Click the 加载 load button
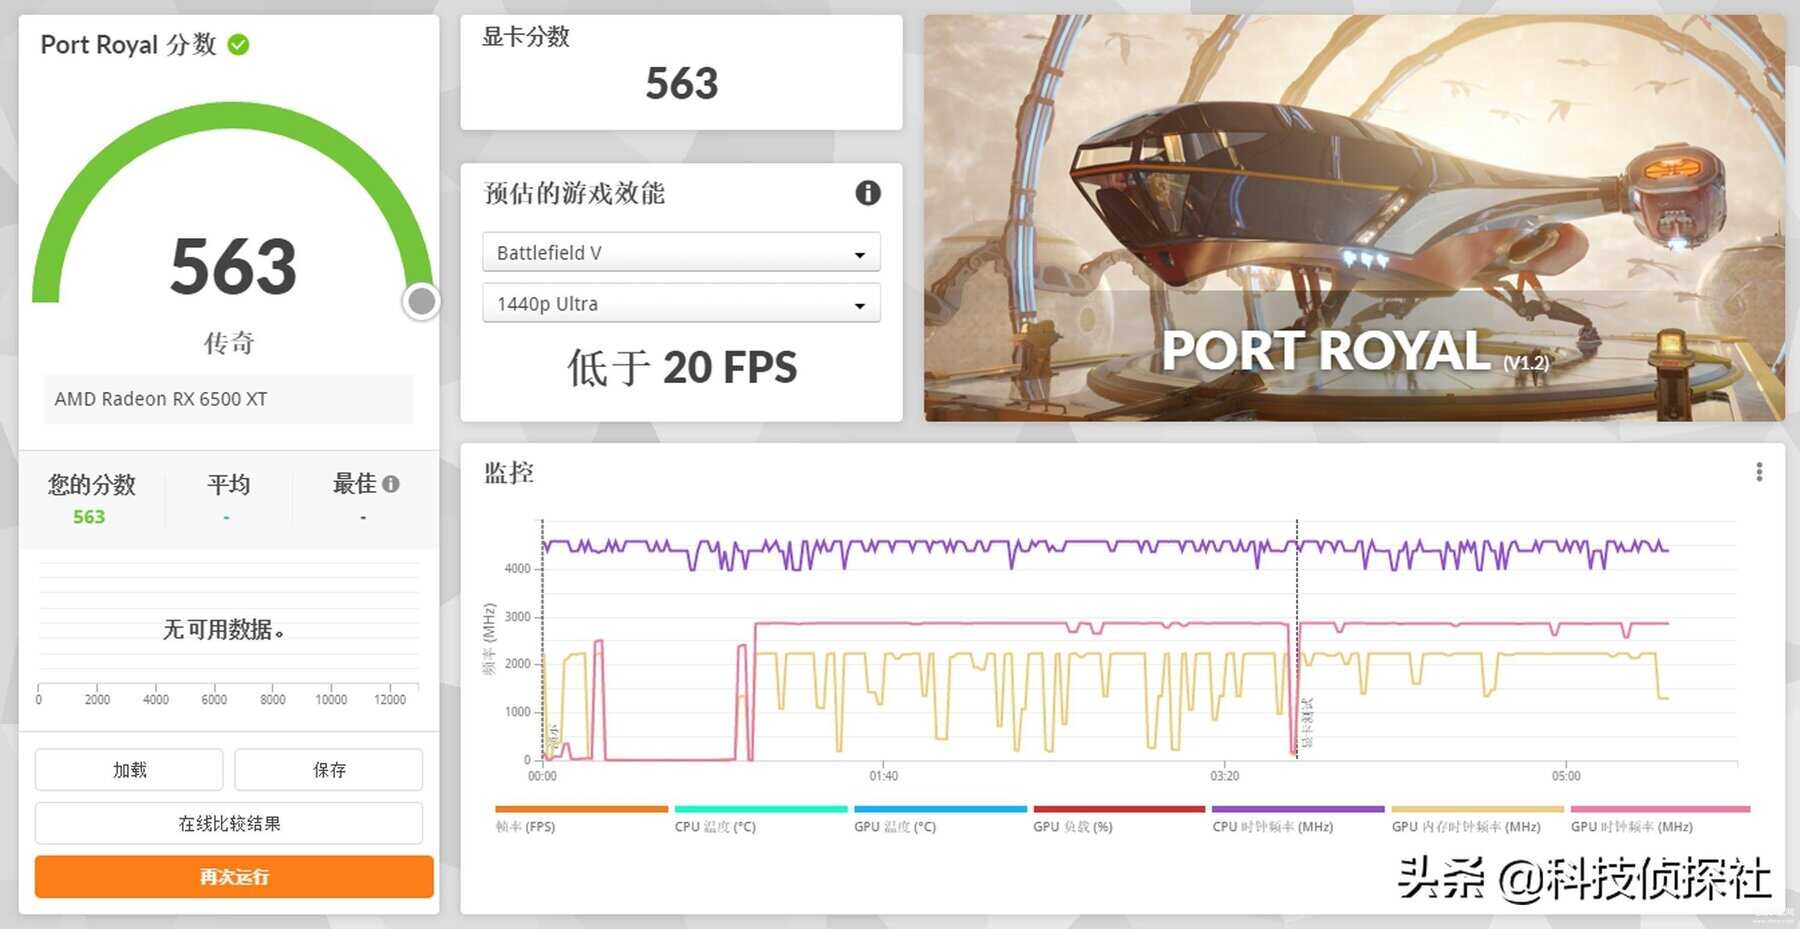Viewport: 1800px width, 929px height. click(129, 770)
